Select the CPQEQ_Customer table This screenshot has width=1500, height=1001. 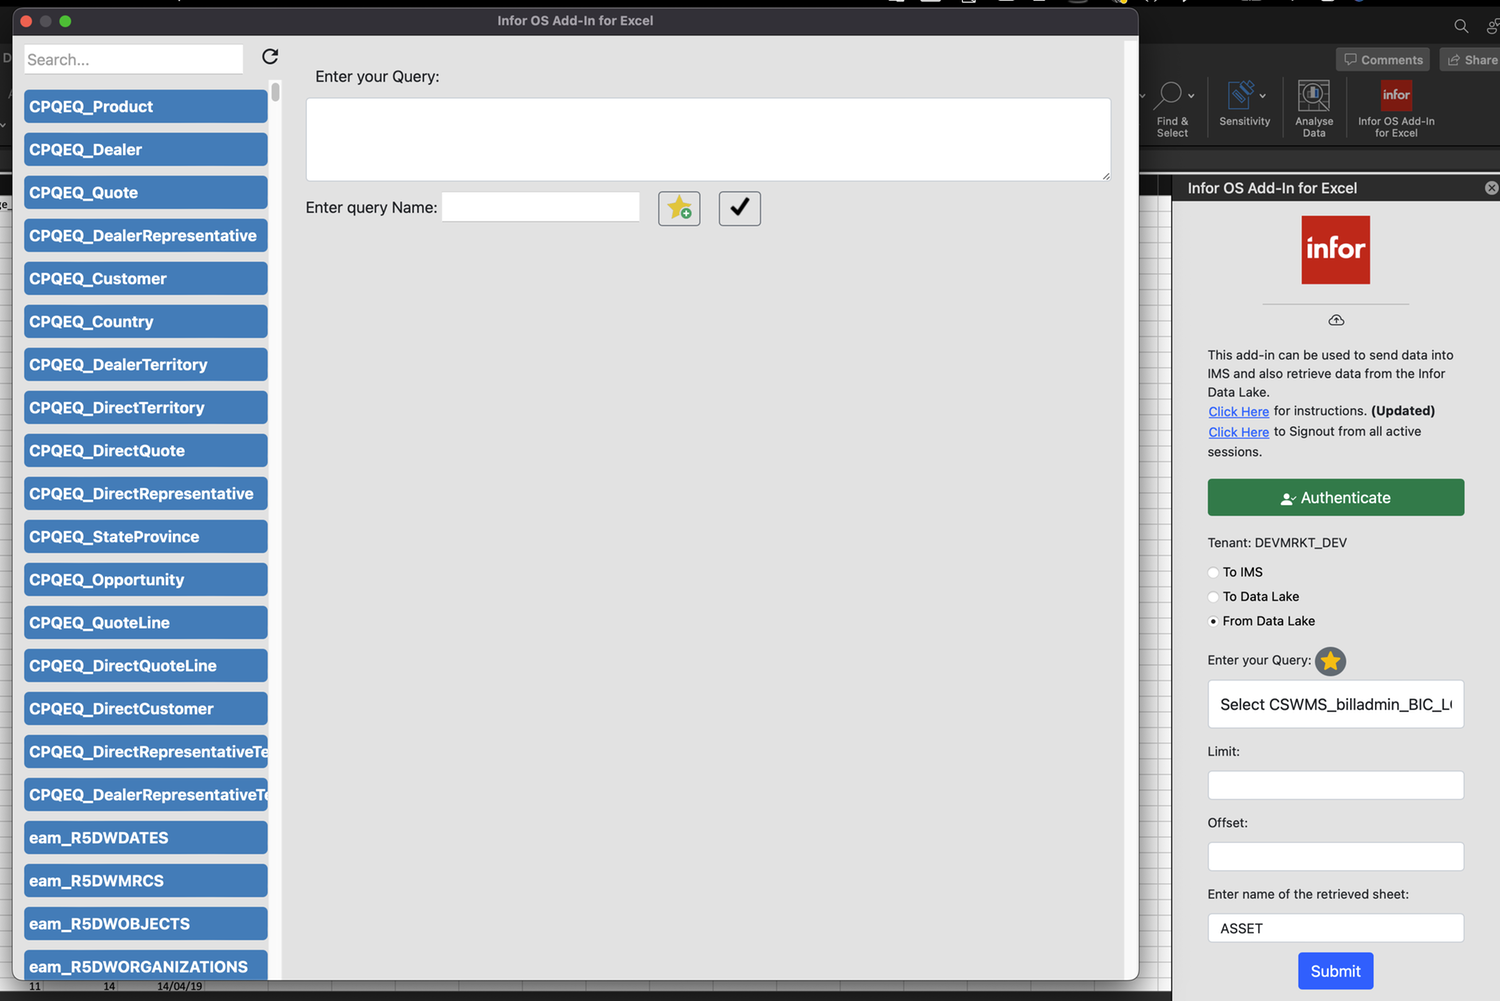(x=146, y=278)
